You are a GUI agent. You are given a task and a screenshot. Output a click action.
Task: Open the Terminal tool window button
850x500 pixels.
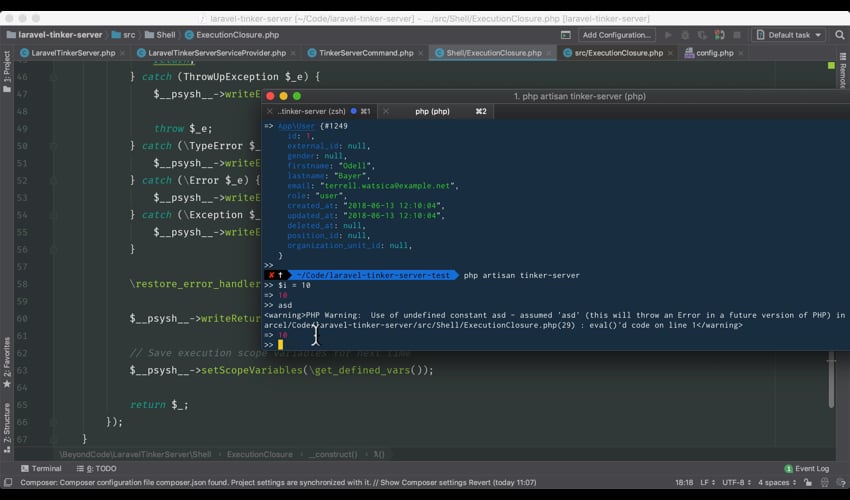coord(41,469)
